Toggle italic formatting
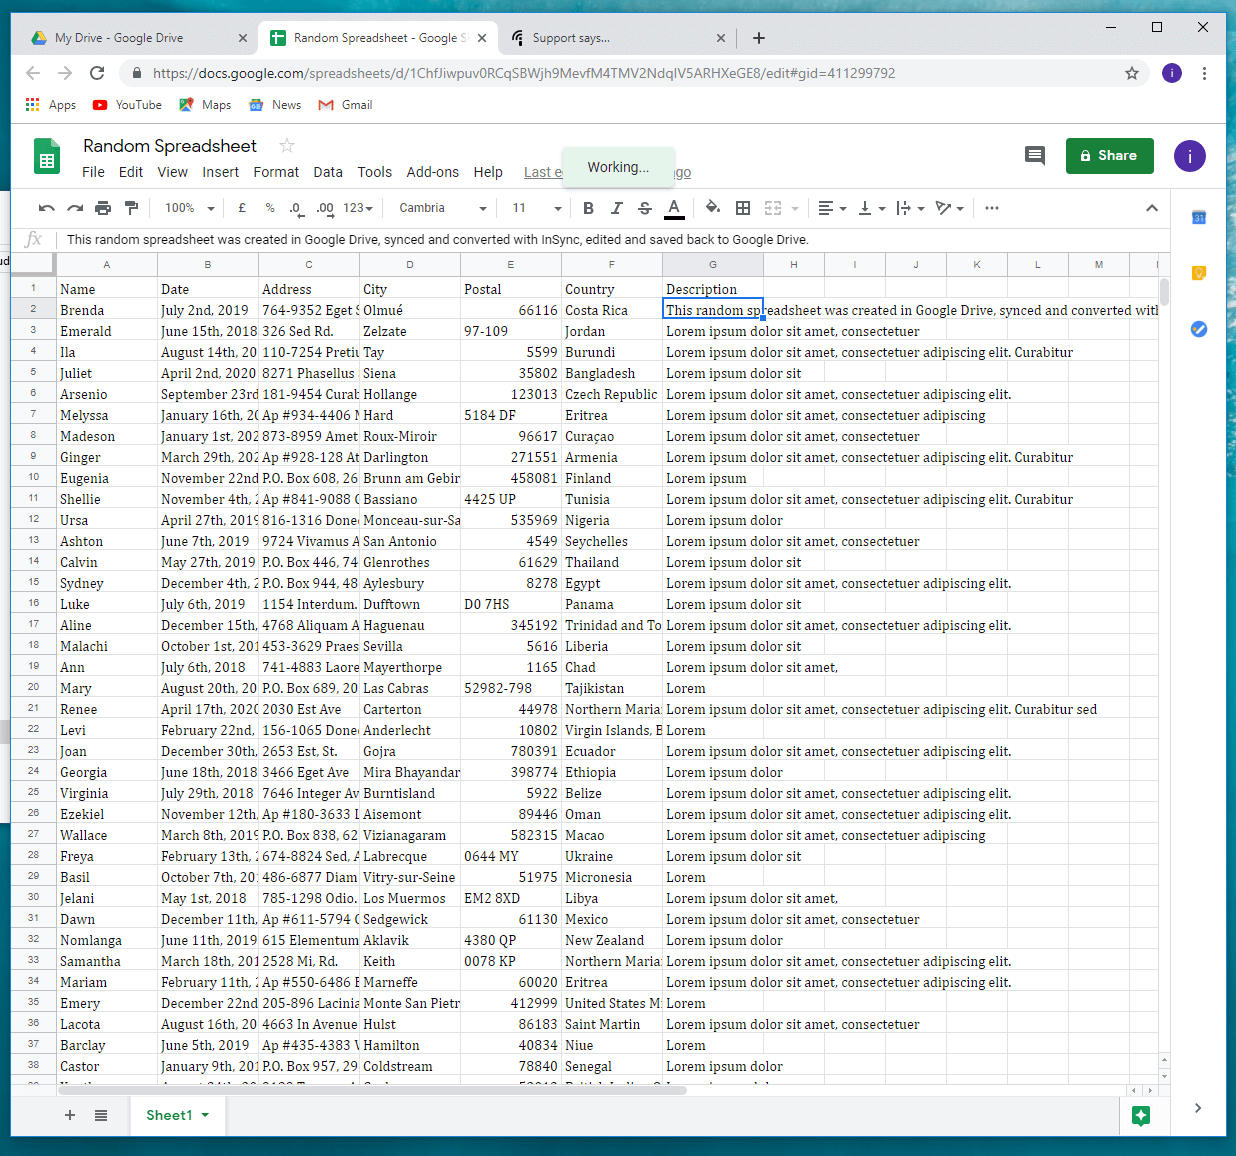This screenshot has width=1236, height=1156. pyautogui.click(x=616, y=208)
